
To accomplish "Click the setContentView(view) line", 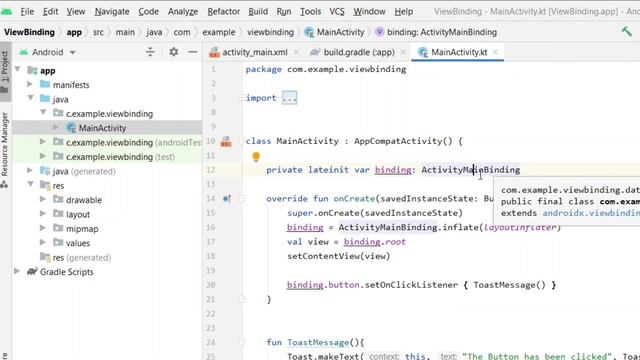I will [x=338, y=256].
